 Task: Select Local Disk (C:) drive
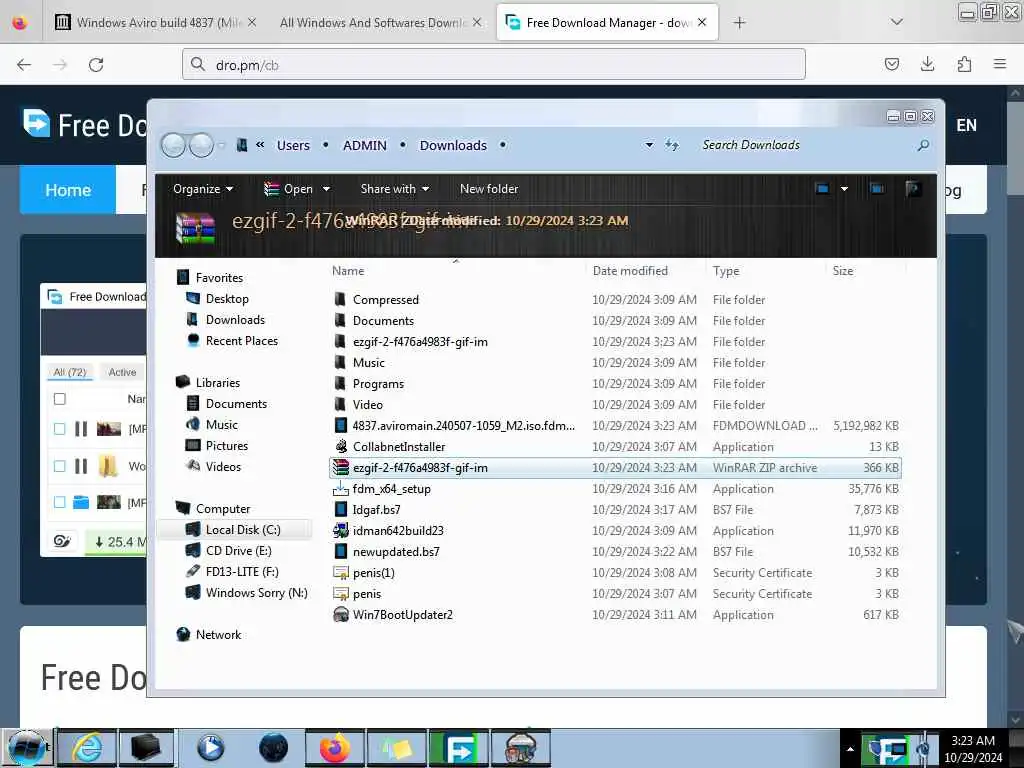pos(242,530)
